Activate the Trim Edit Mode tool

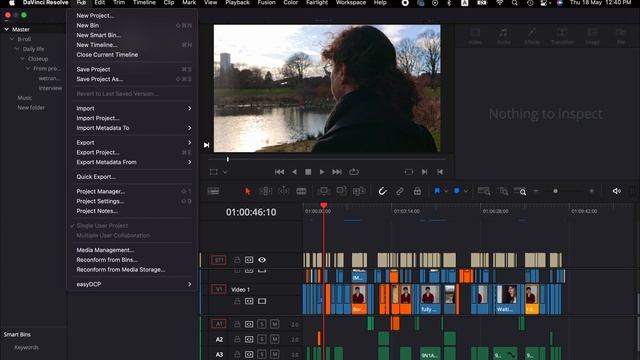point(266,191)
